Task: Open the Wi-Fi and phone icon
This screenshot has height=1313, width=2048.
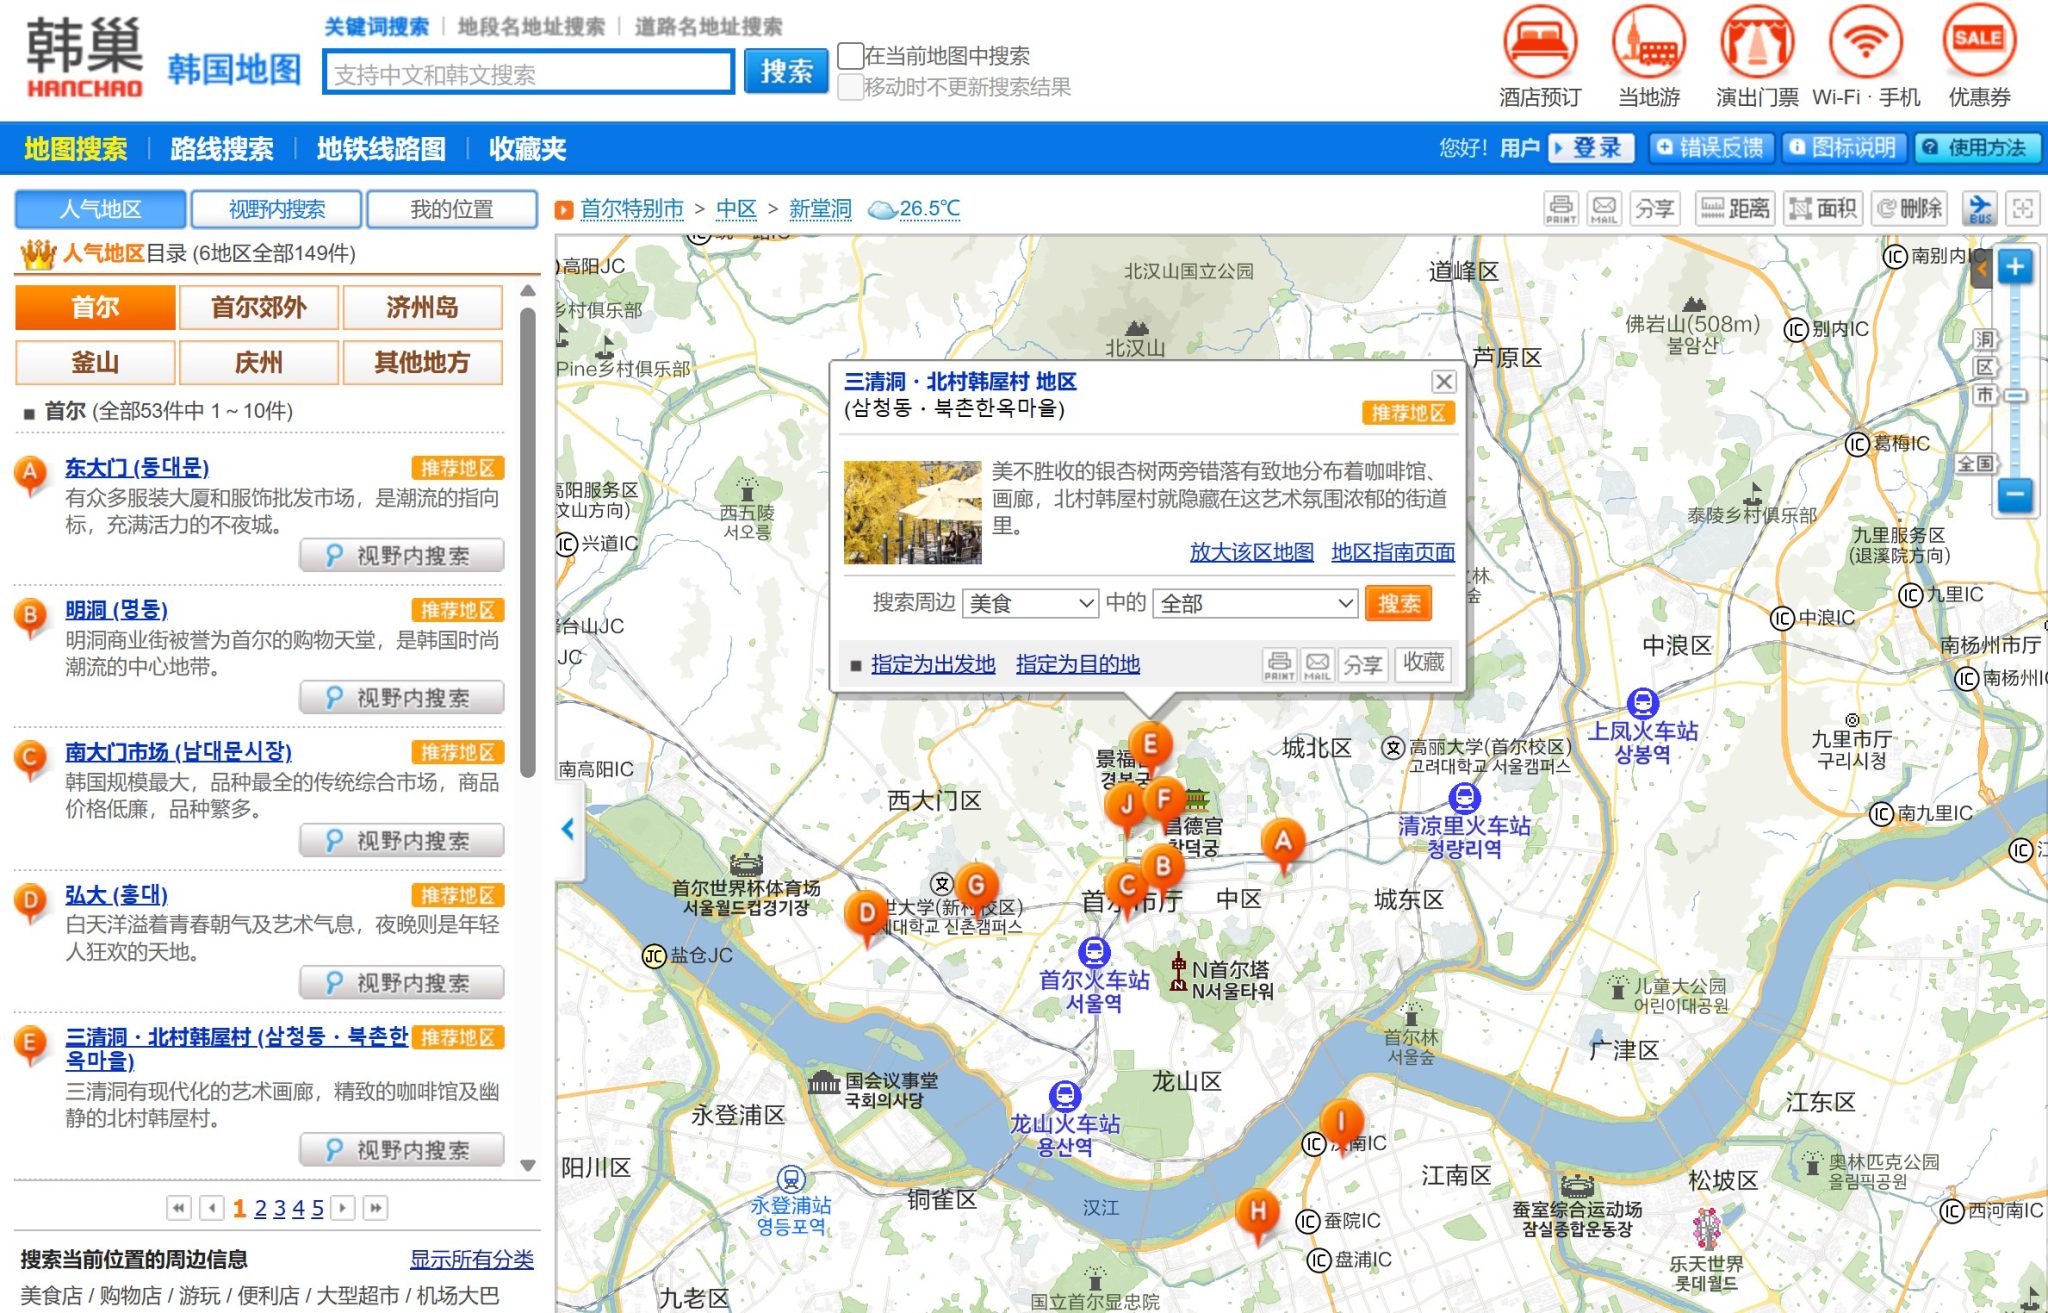Action: click(x=1866, y=42)
